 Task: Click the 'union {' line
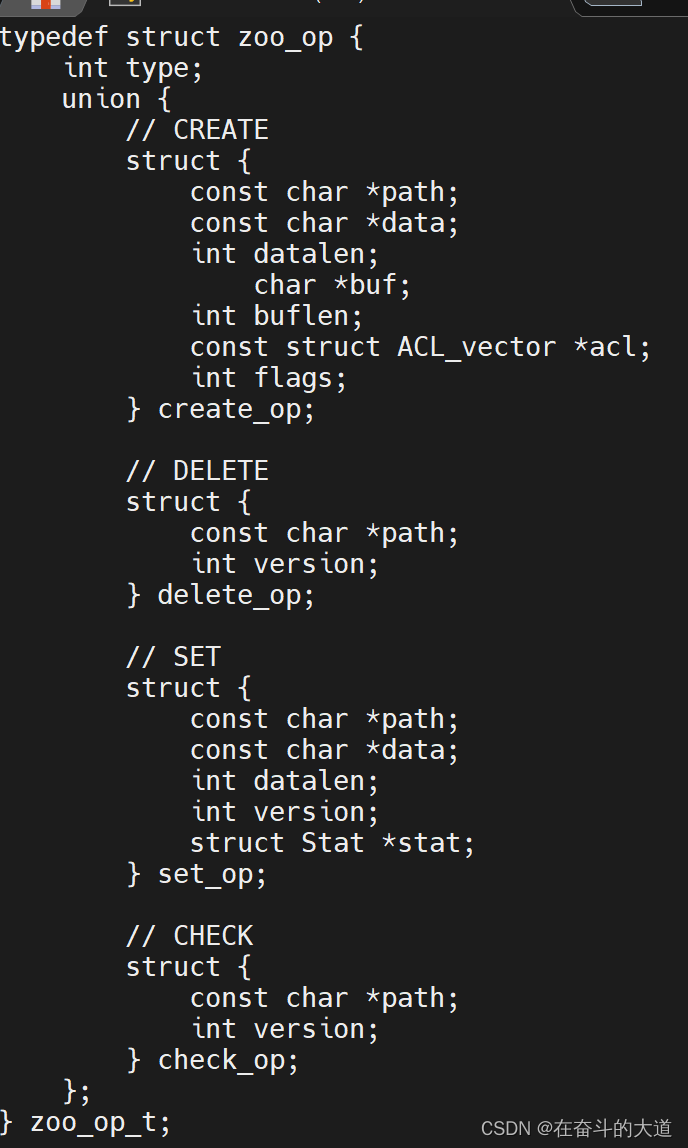tap(116, 100)
